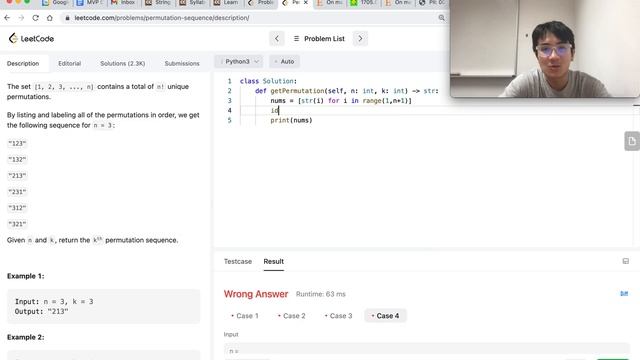Viewport: 640px width, 360px height.
Task: Open the notes icon beside the editor
Action: pos(632,141)
